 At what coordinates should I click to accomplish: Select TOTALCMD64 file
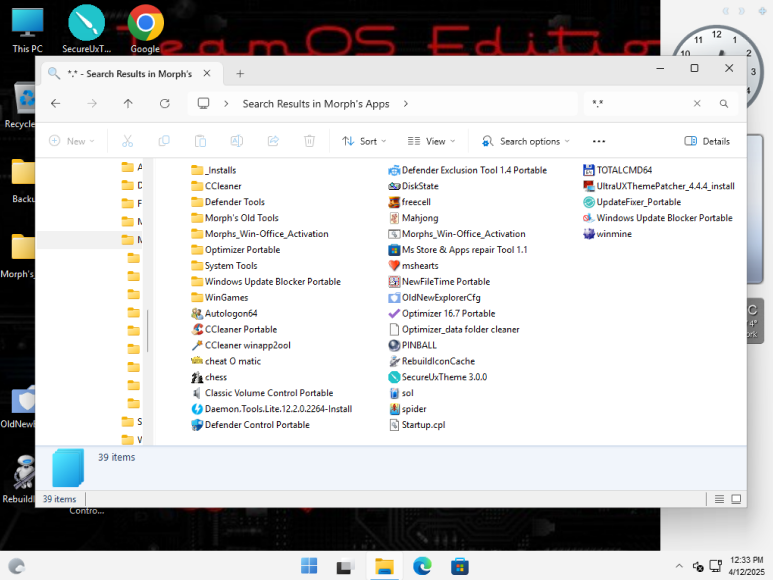[x=618, y=170]
